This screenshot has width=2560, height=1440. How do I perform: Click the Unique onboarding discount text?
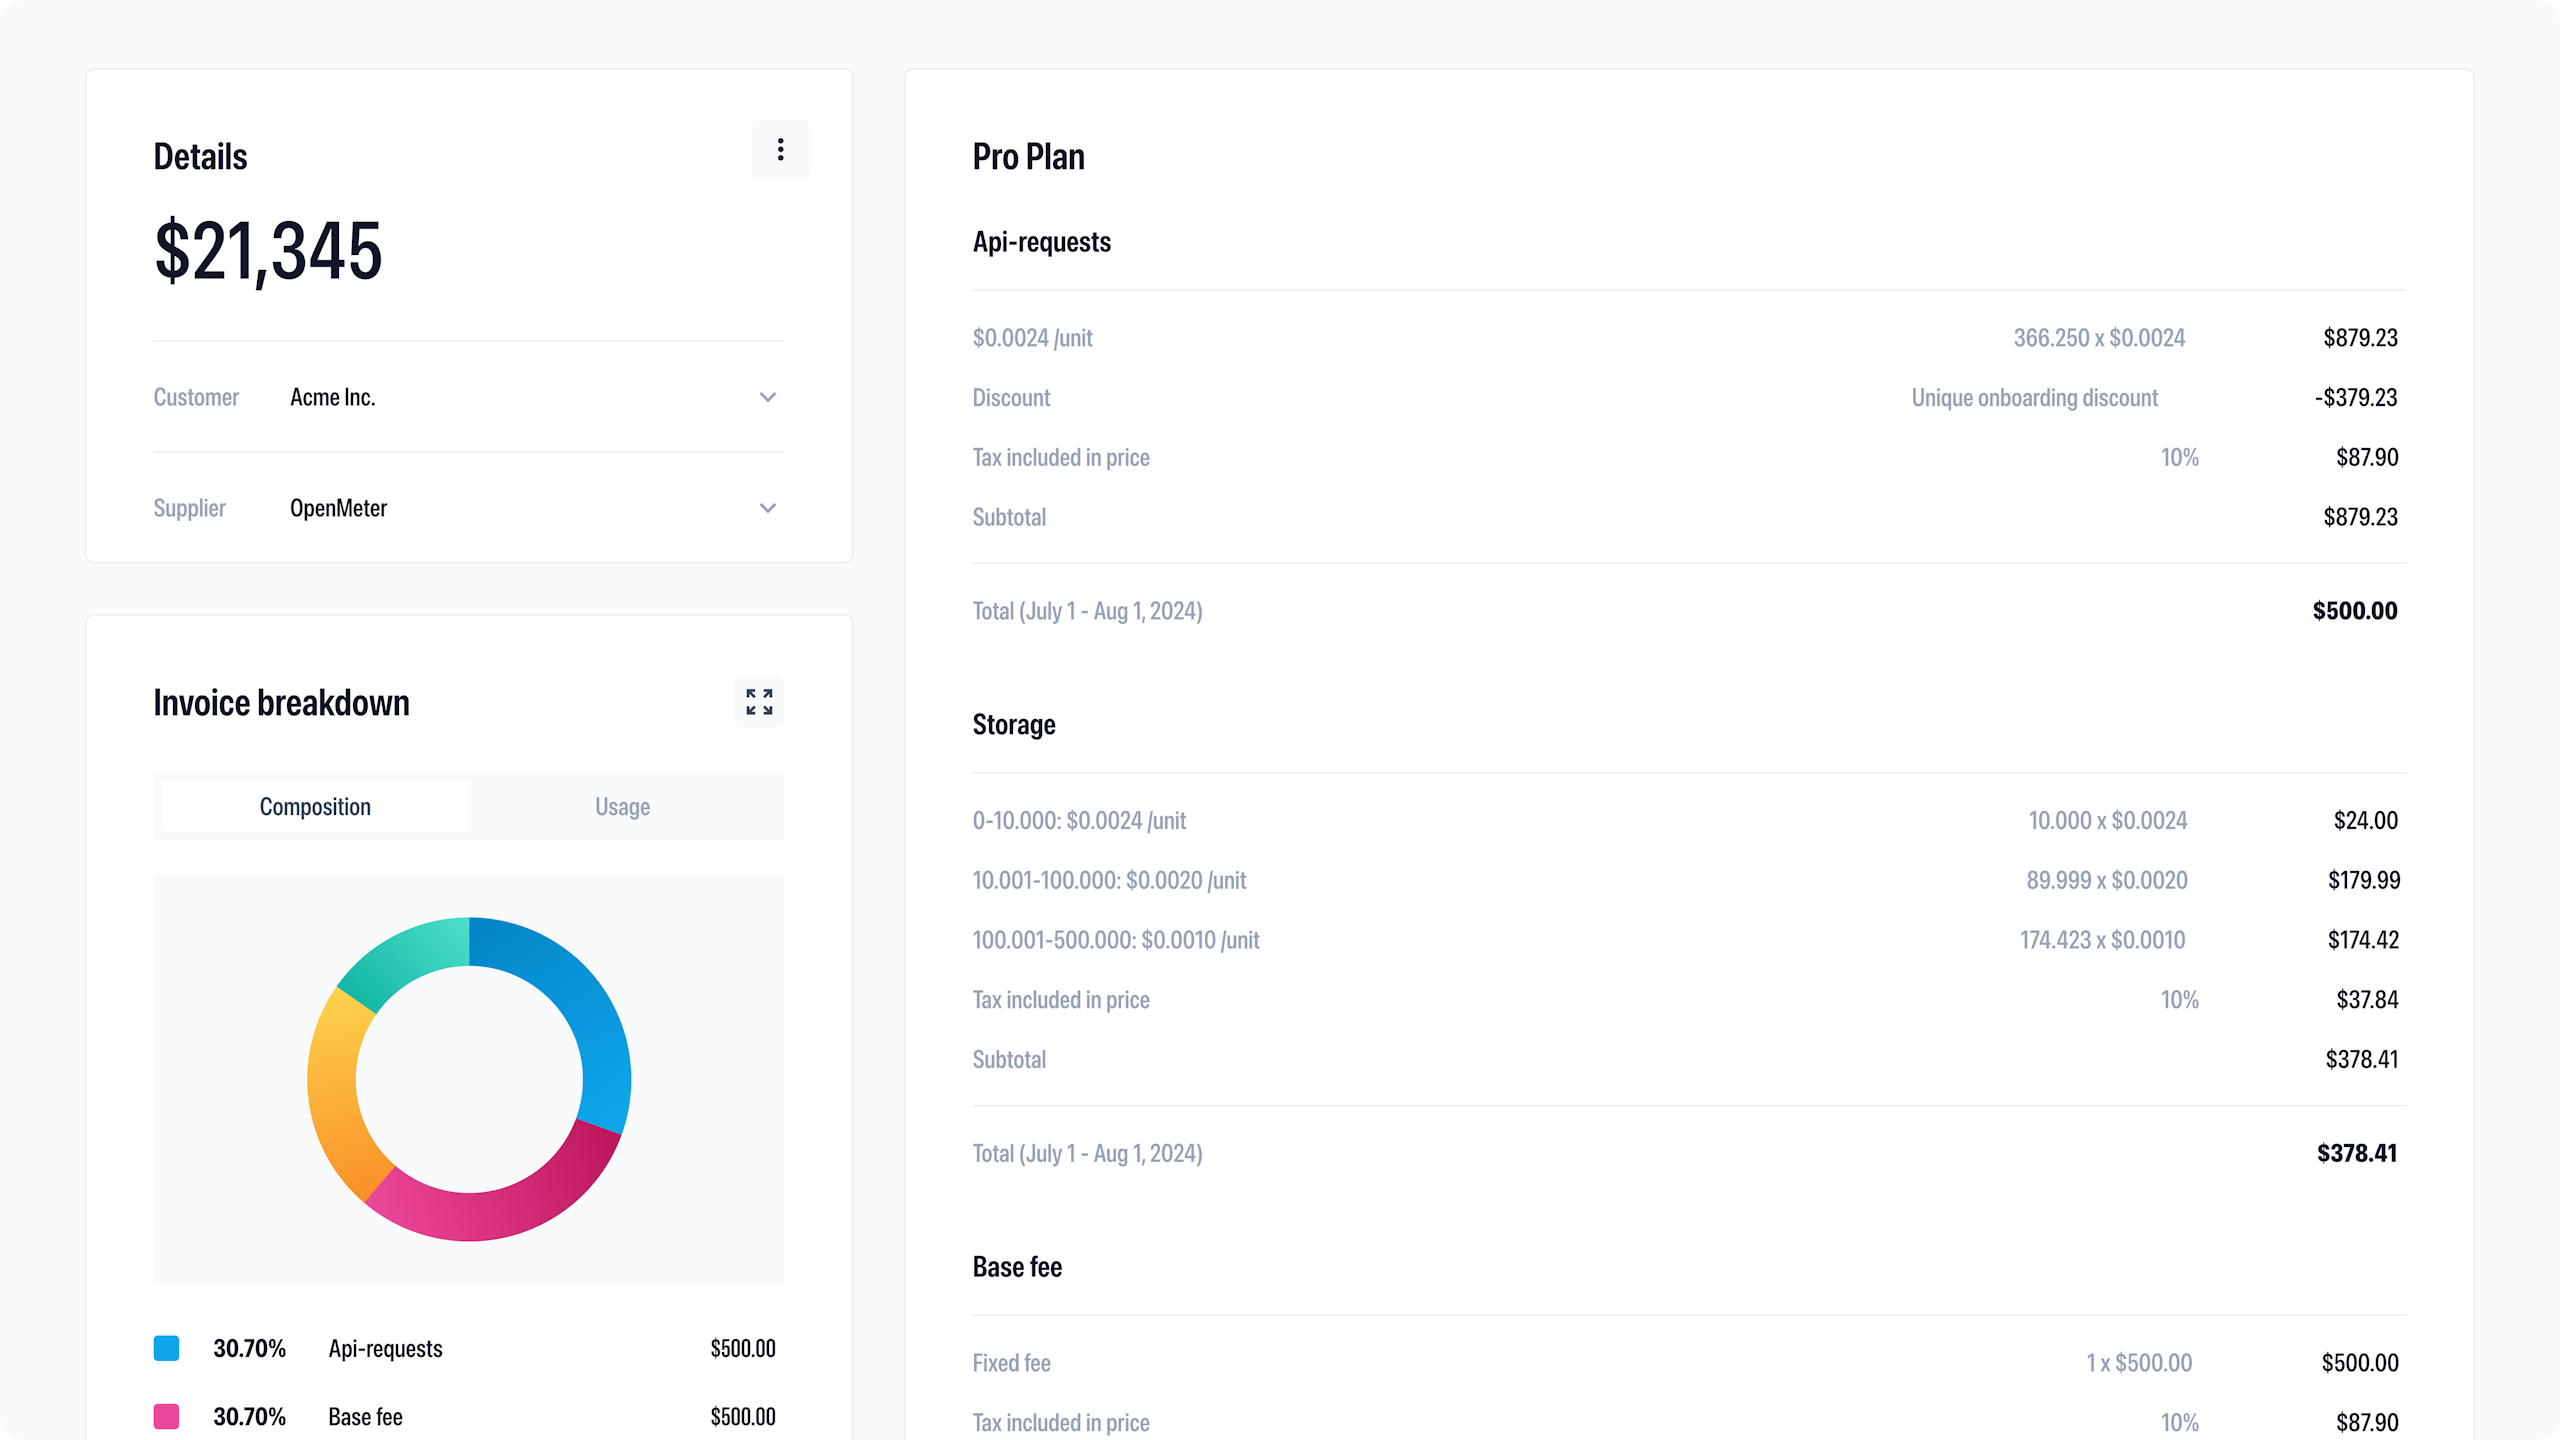click(x=2034, y=398)
